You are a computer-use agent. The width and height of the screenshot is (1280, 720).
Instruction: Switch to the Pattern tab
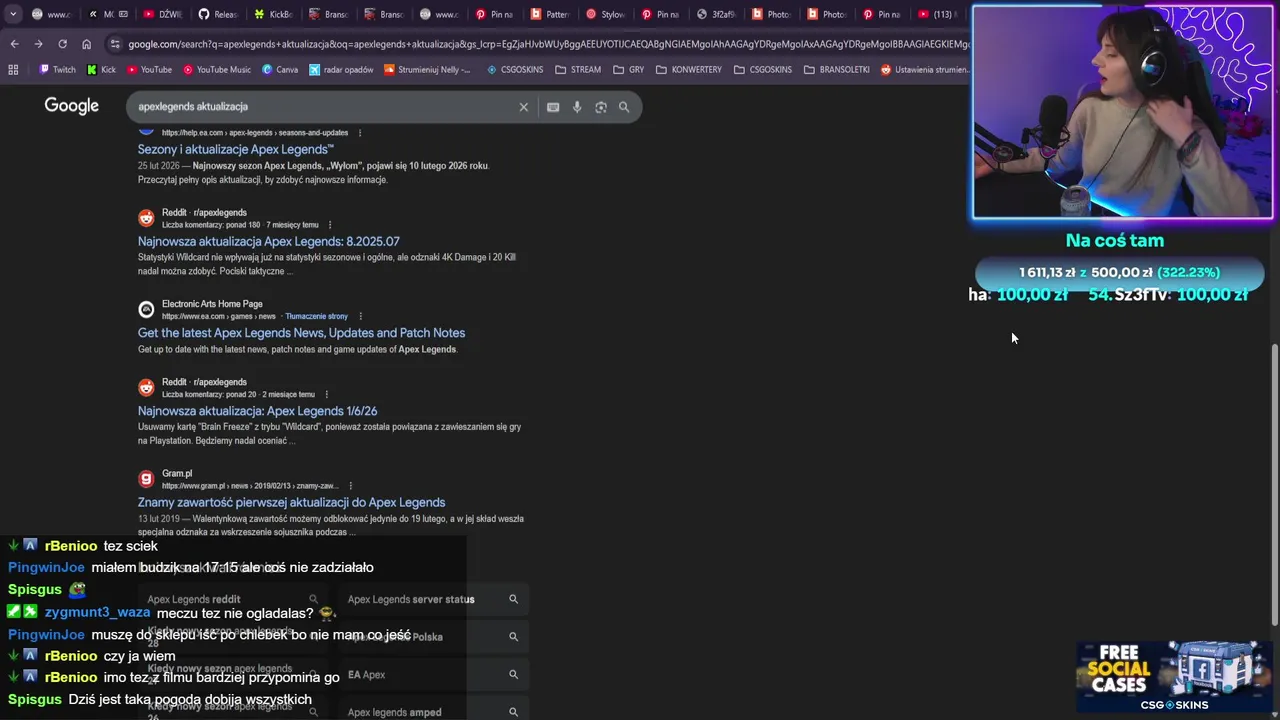550,14
